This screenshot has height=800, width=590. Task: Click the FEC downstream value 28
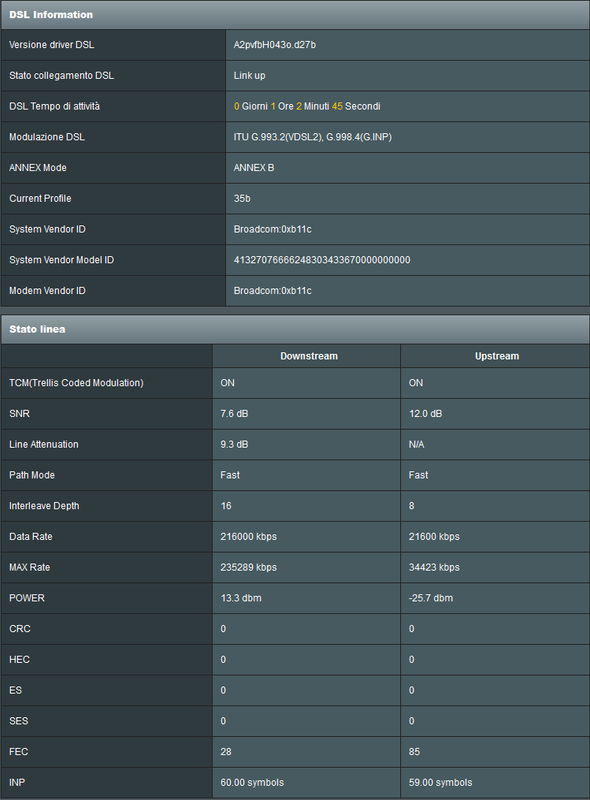point(226,752)
